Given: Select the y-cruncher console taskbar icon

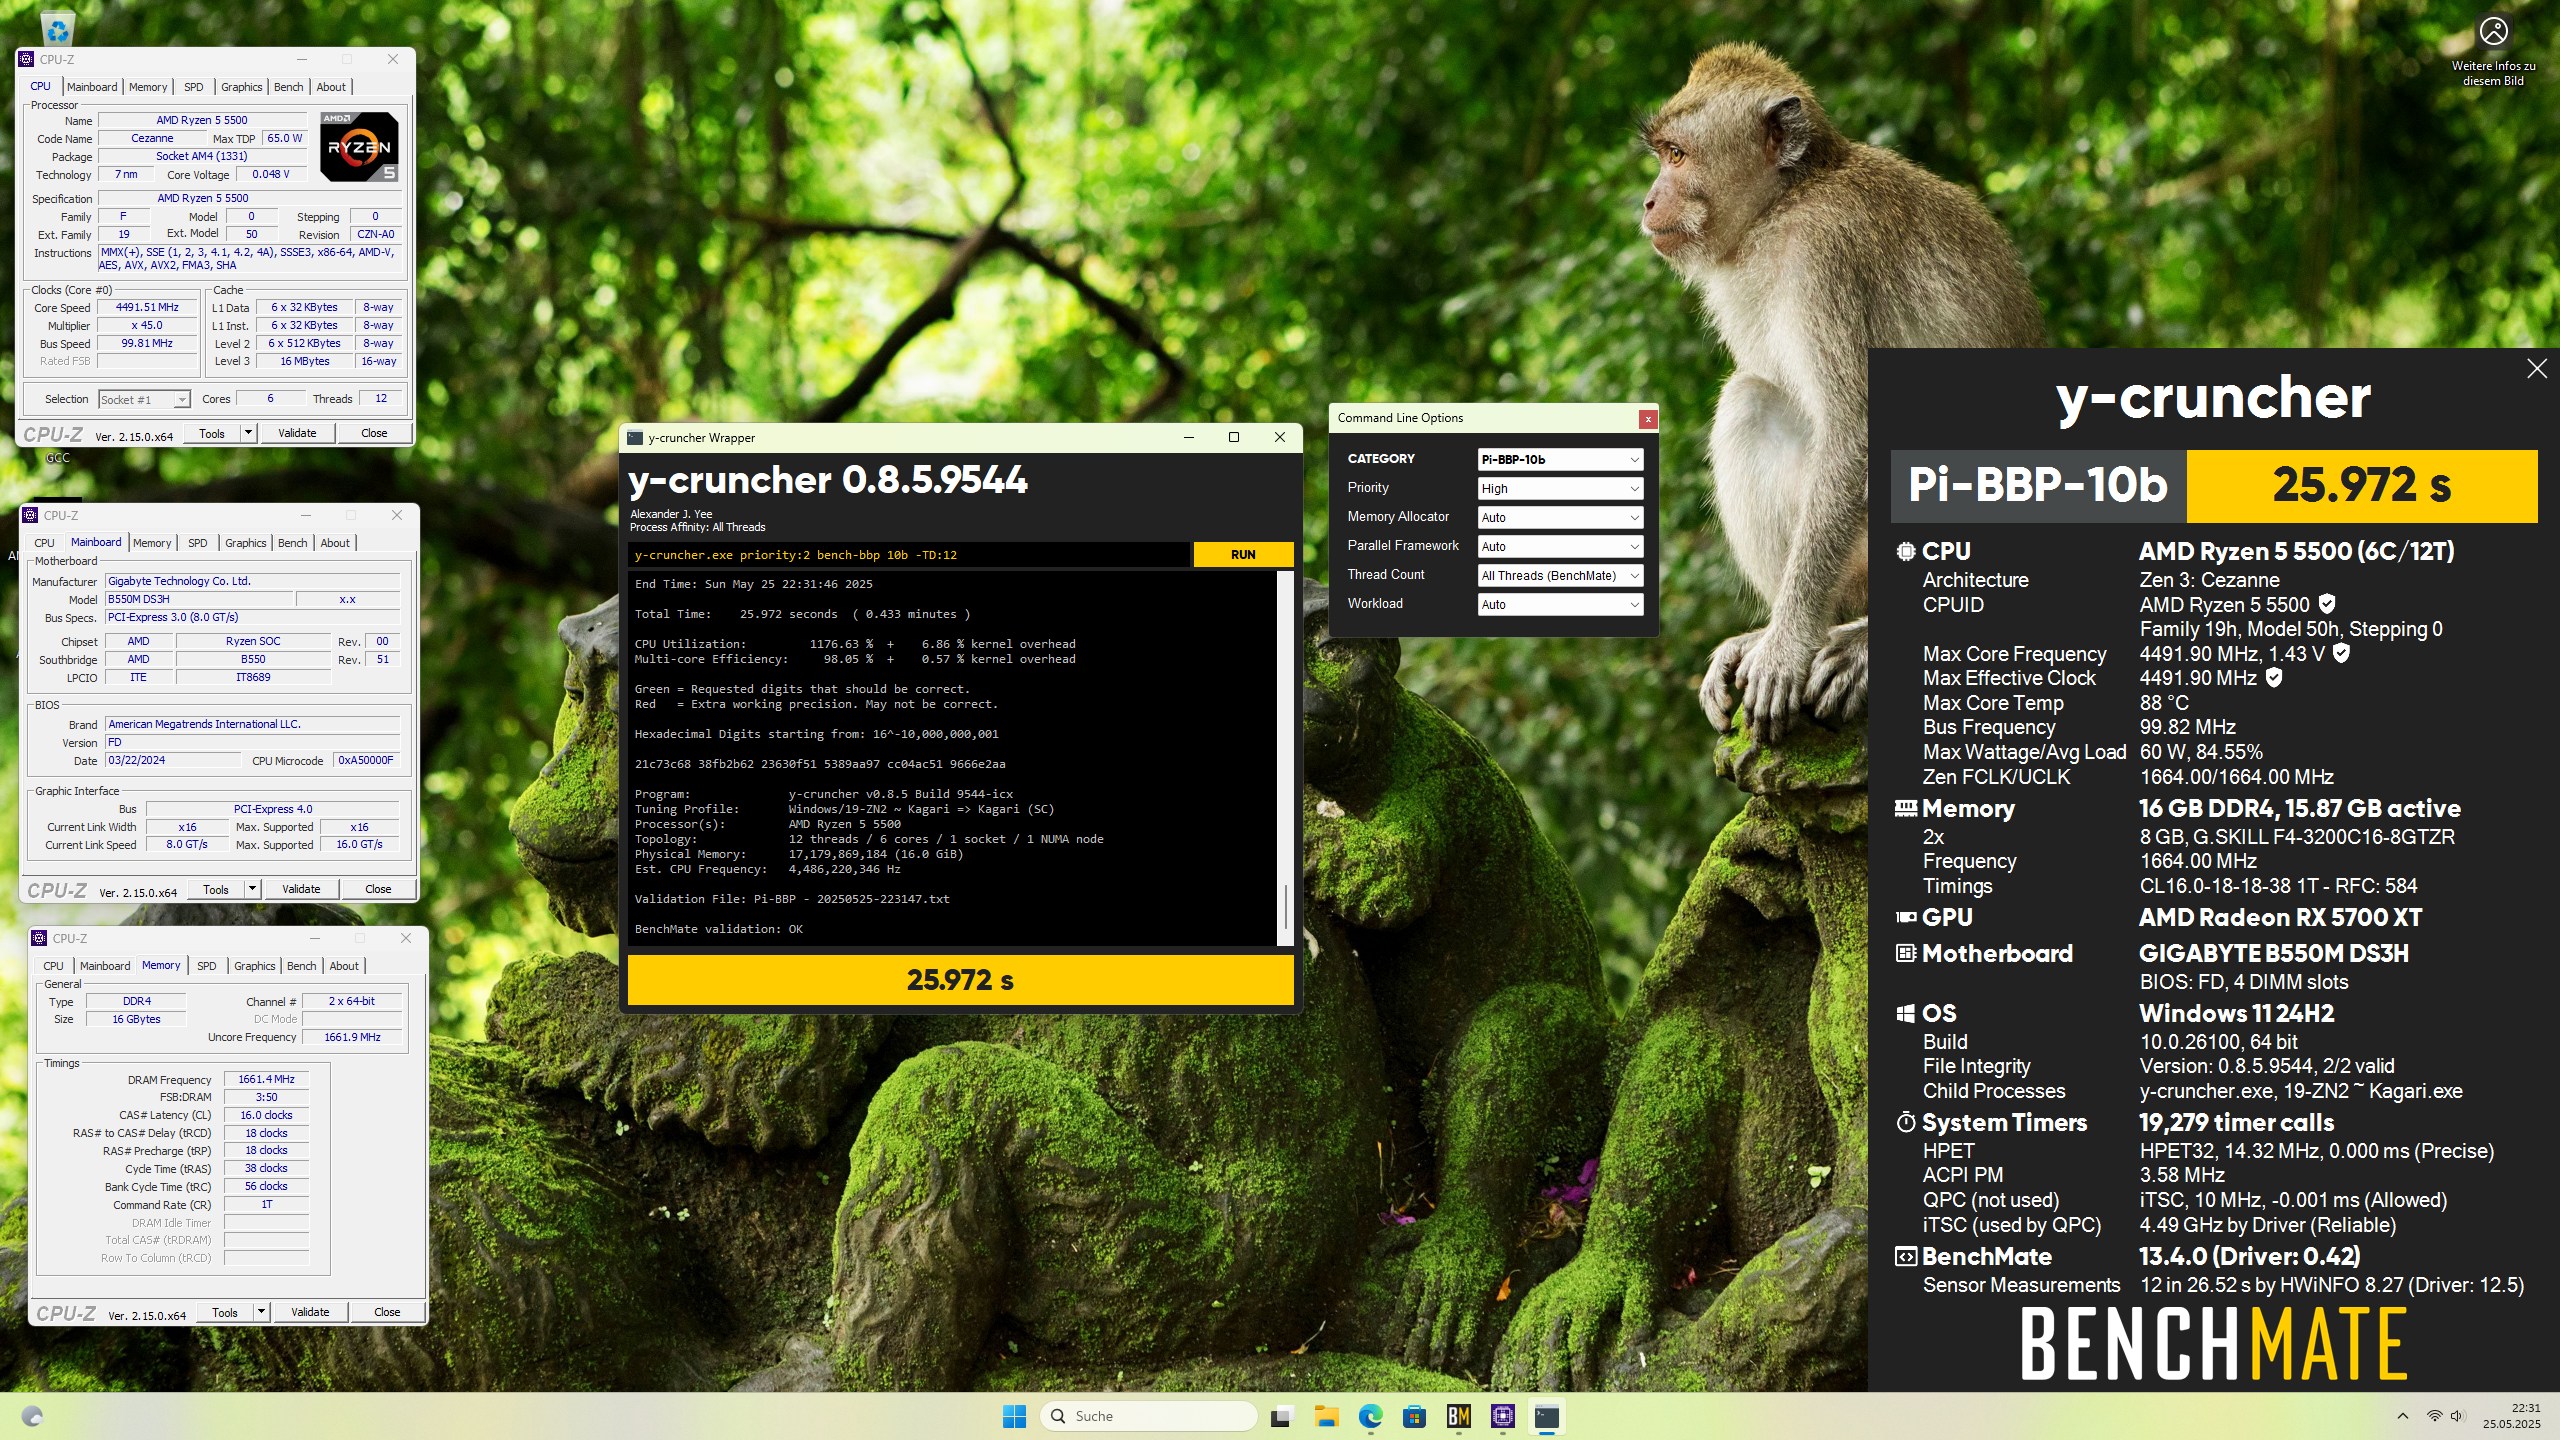Looking at the screenshot, I should (x=1546, y=1416).
